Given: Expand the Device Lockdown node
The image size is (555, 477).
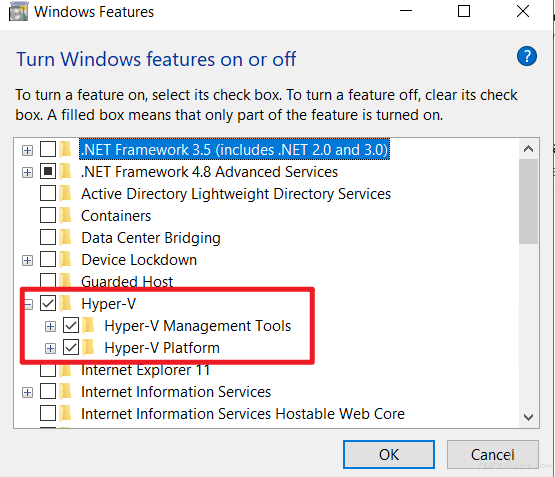Looking at the screenshot, I should pos(27,260).
